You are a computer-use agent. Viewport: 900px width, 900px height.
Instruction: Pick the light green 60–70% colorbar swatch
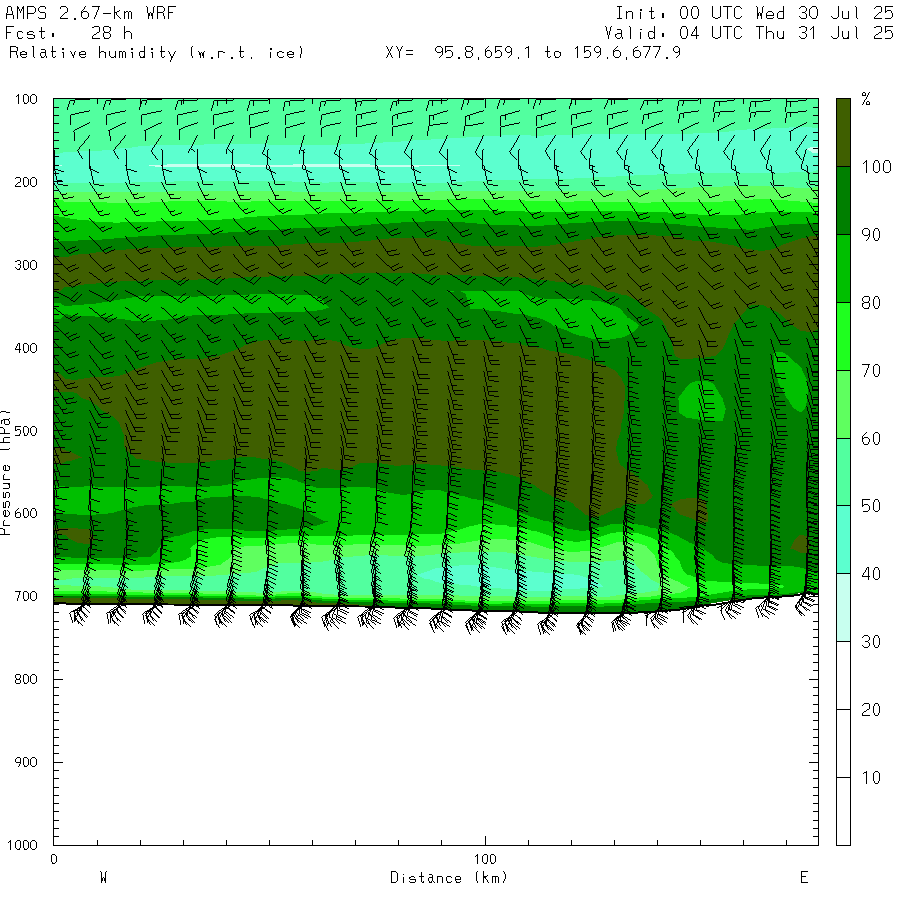click(x=843, y=404)
